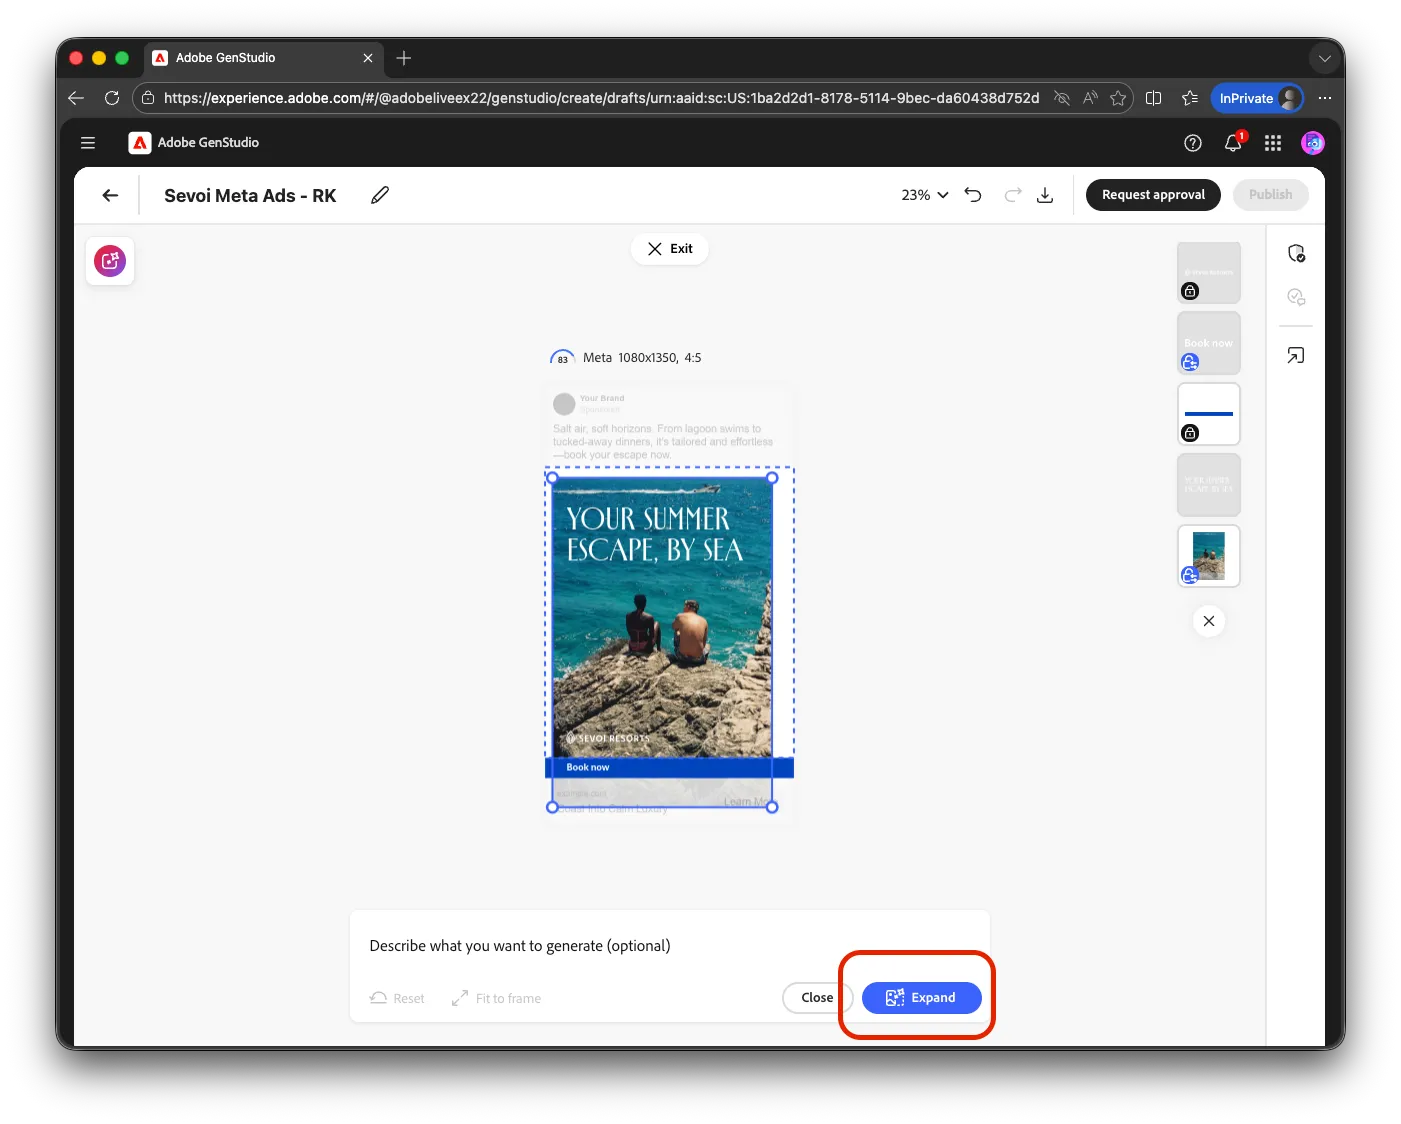Open the hamburger navigation menu
Image resolution: width=1401 pixels, height=1124 pixels.
point(88,143)
